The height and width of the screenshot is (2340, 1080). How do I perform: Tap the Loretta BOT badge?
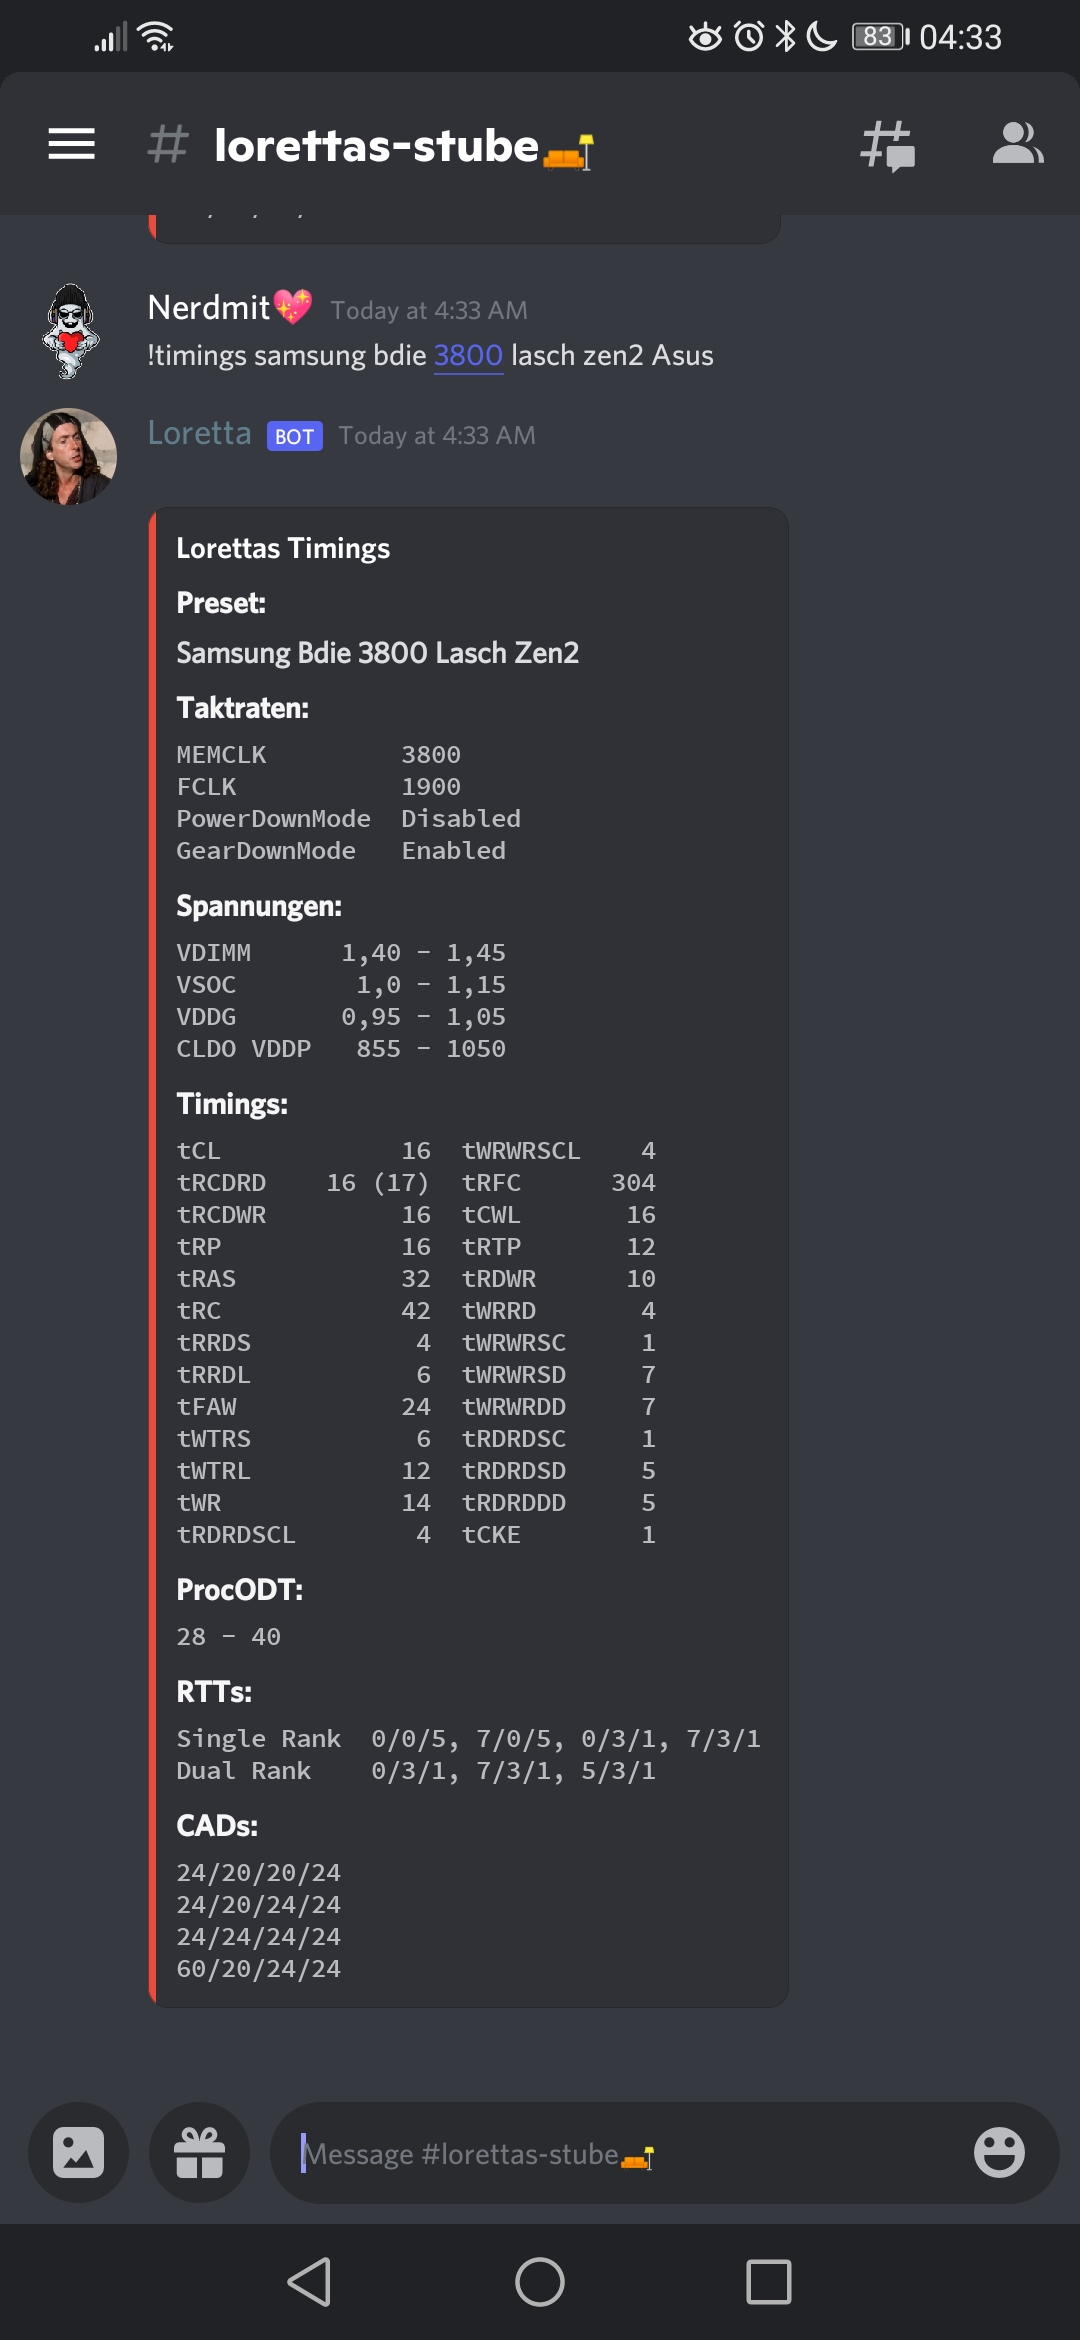pyautogui.click(x=294, y=435)
